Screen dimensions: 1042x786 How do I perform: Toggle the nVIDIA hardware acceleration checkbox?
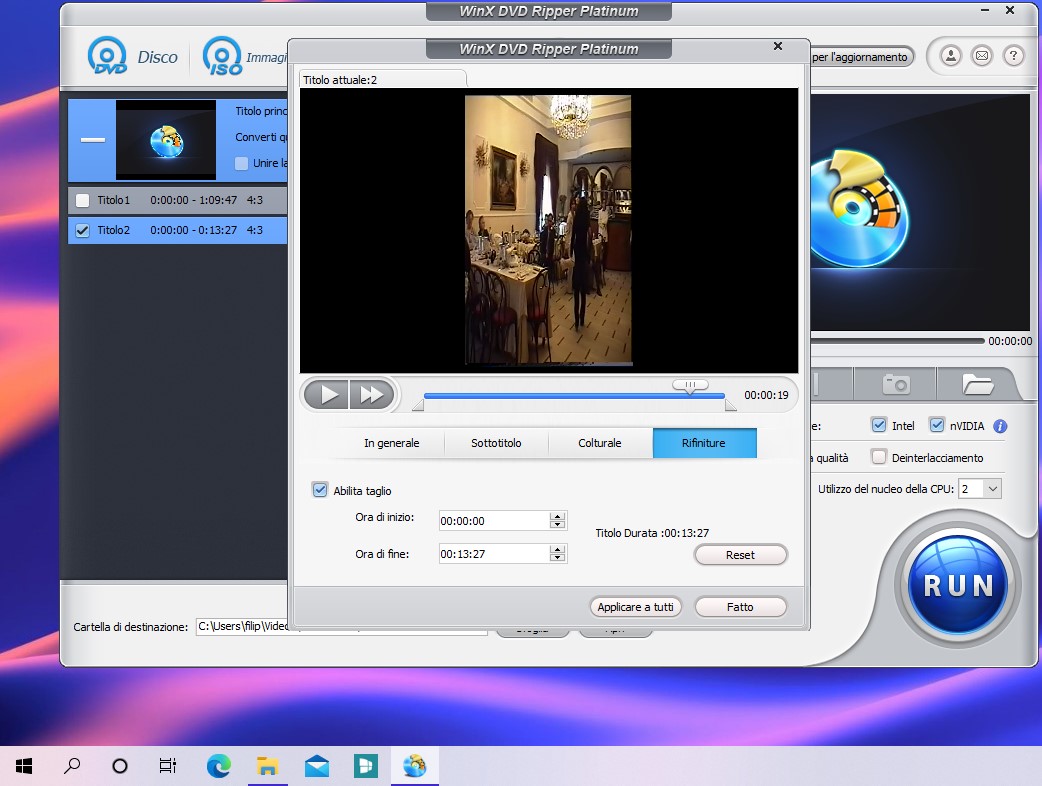point(937,425)
